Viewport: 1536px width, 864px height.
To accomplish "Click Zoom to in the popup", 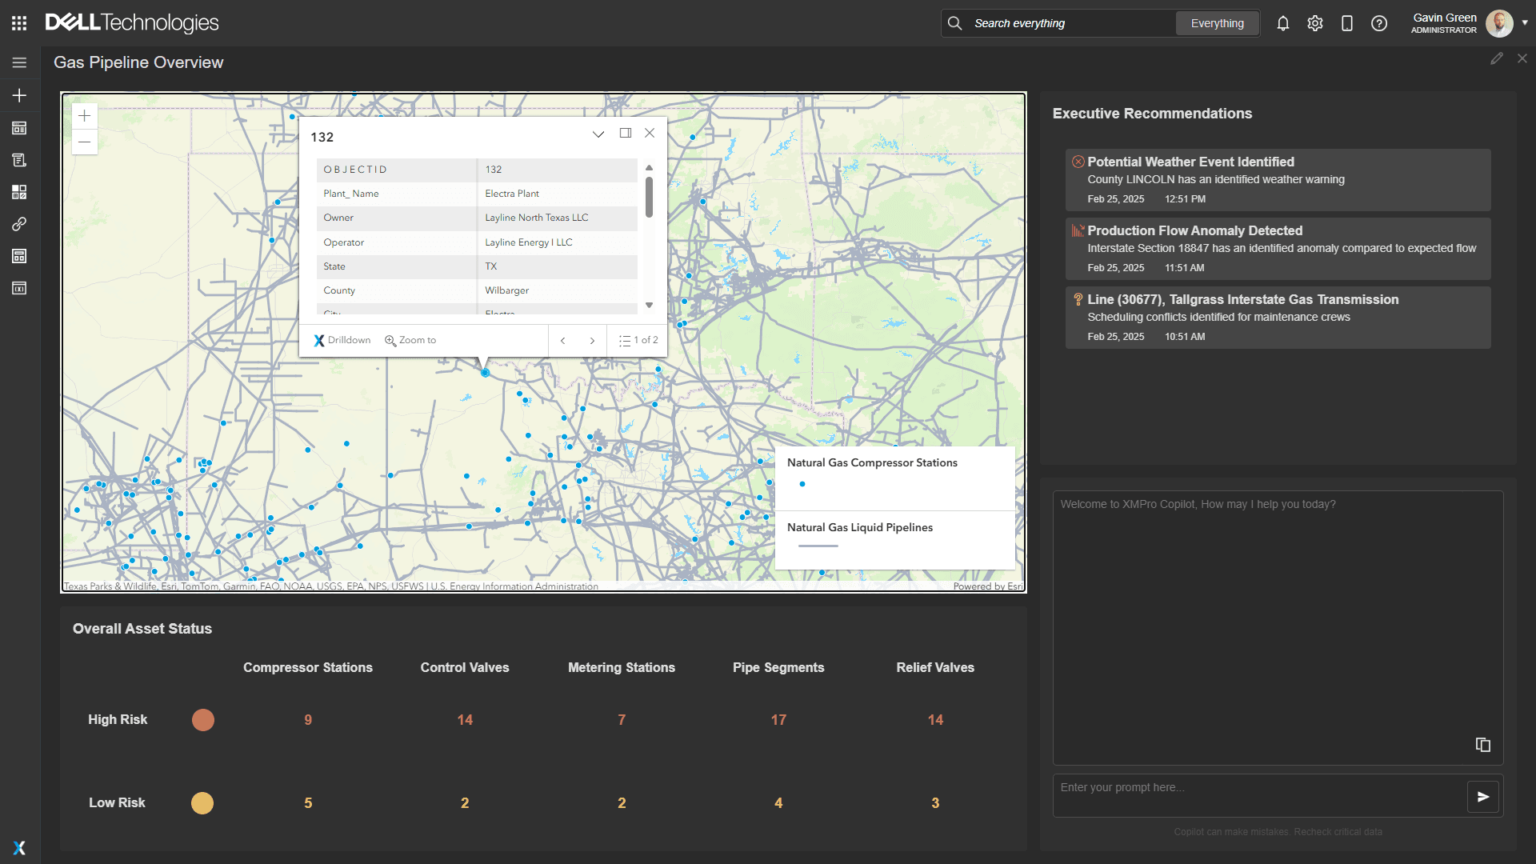I will 411,340.
